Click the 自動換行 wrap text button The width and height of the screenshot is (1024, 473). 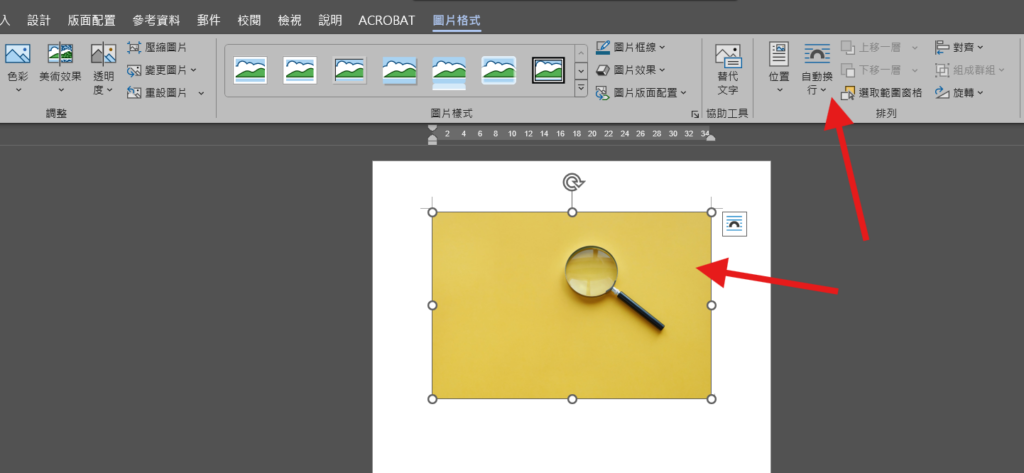tap(816, 66)
